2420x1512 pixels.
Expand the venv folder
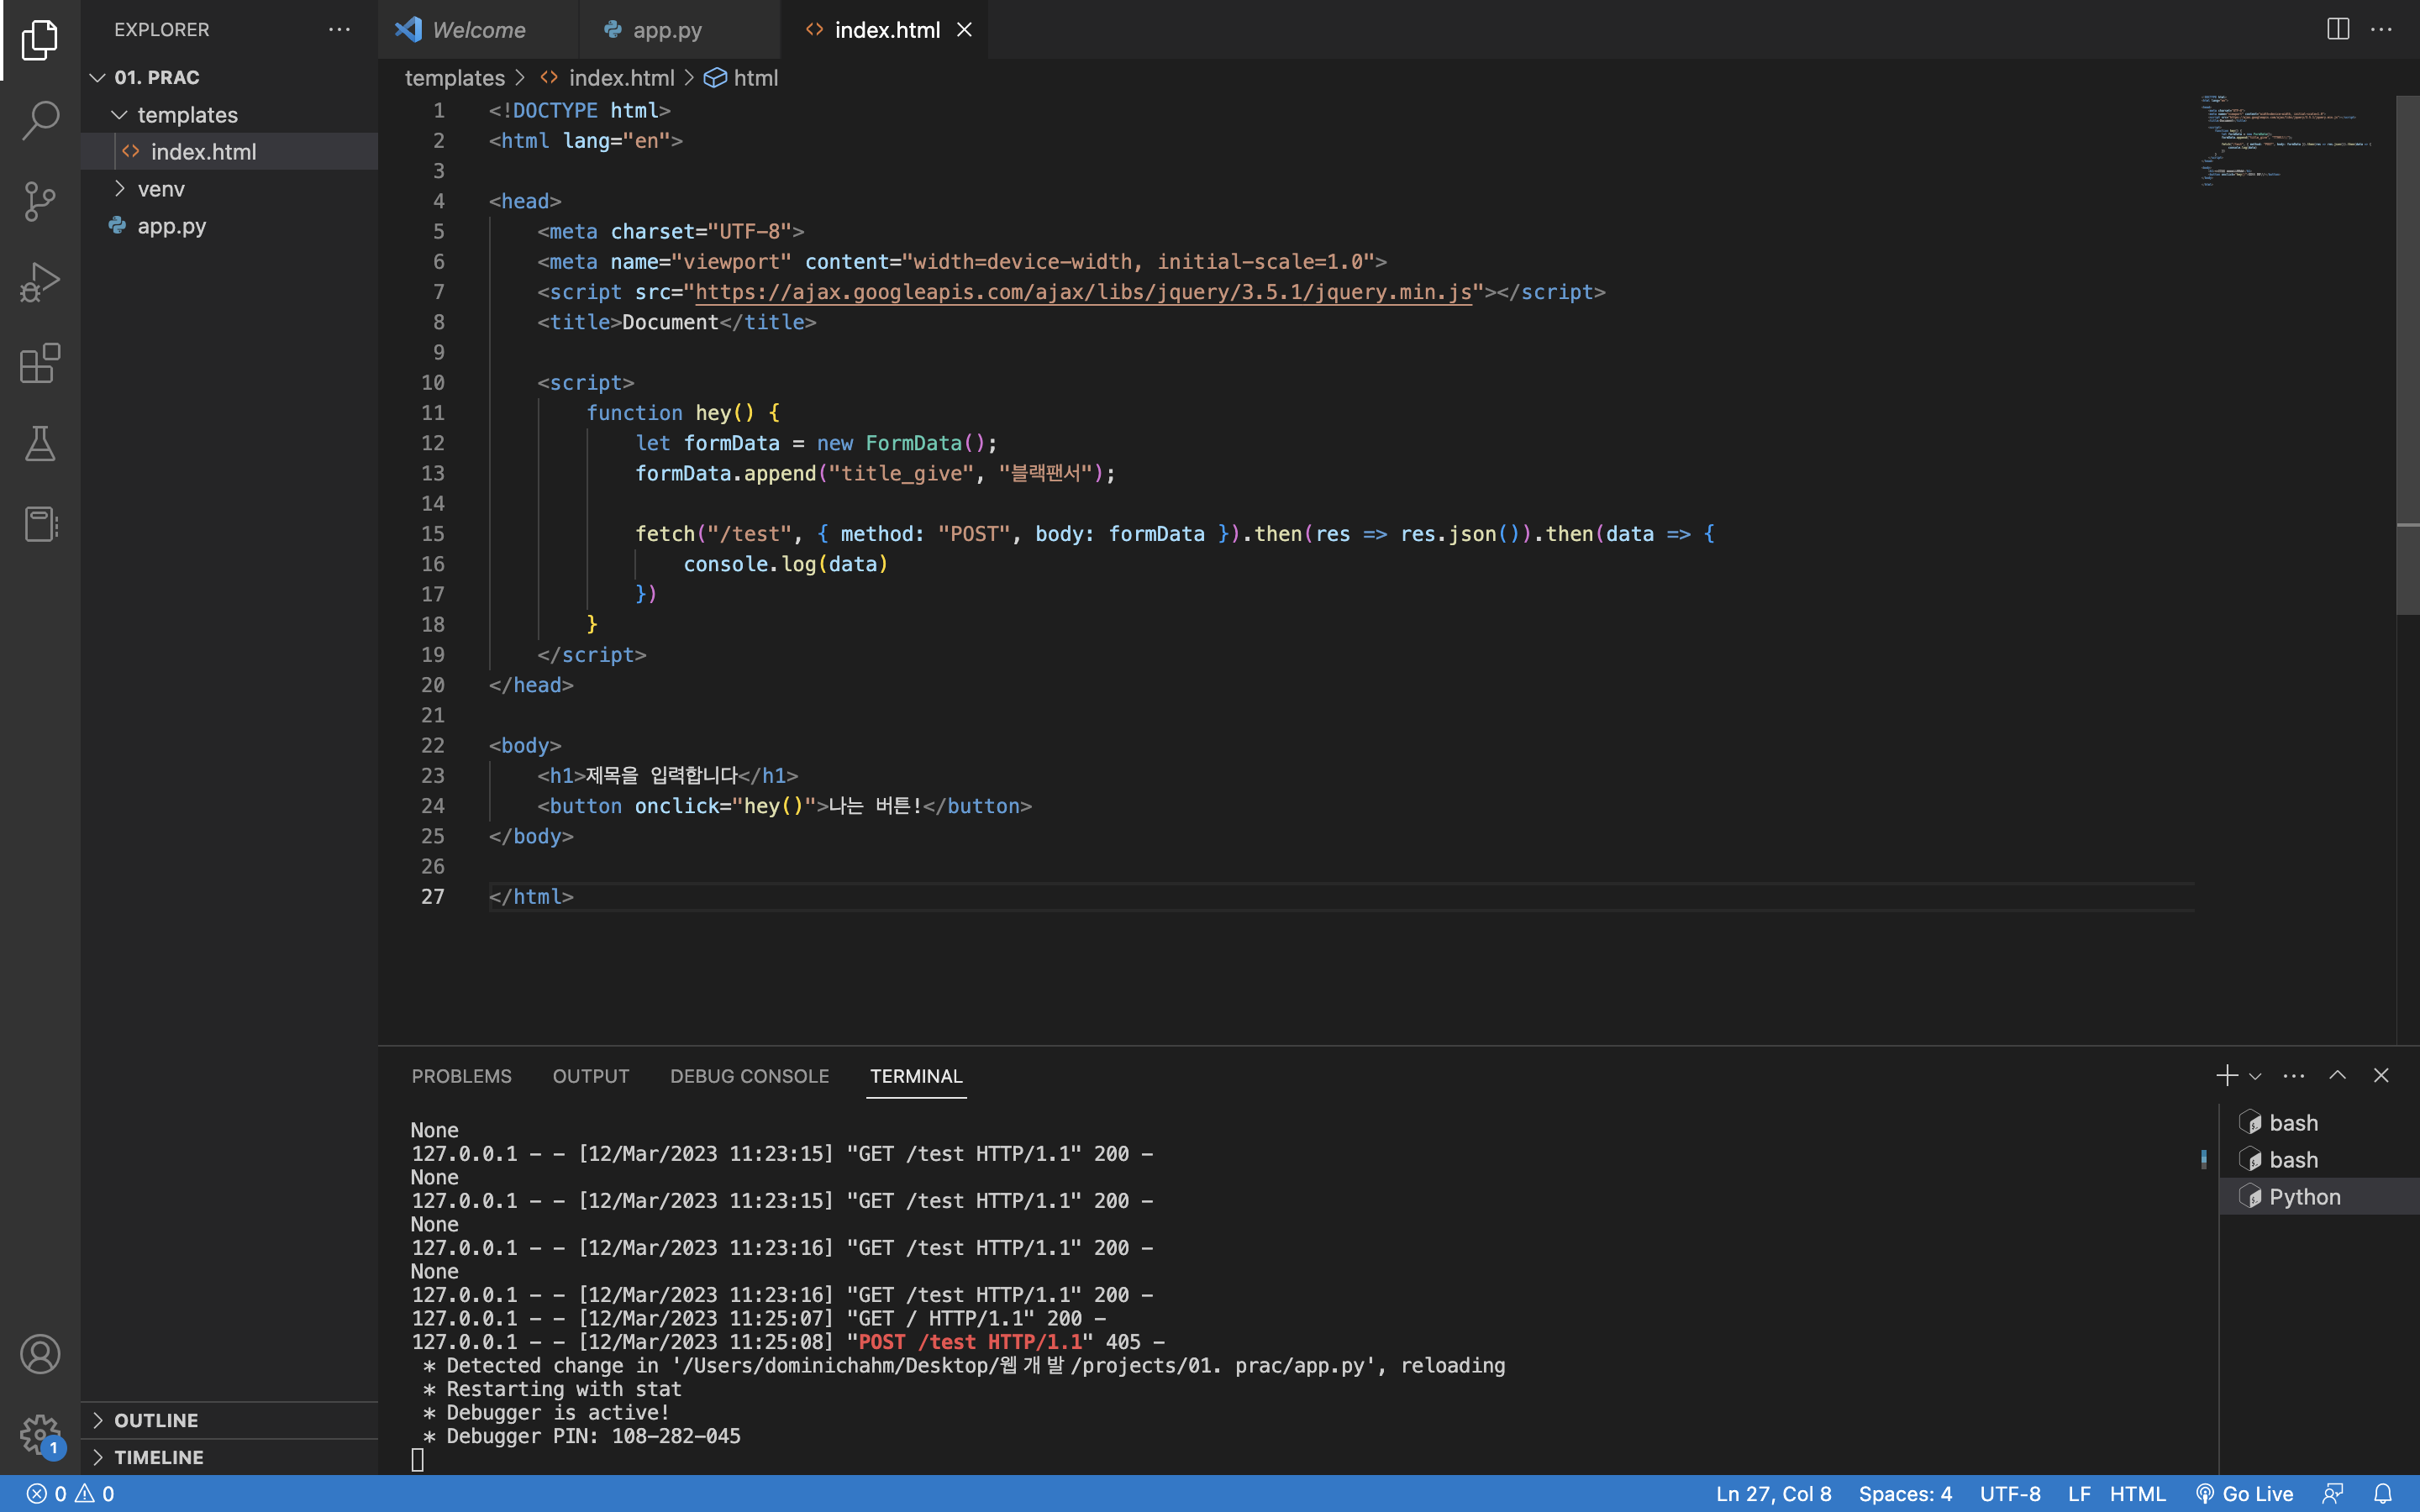229,189
